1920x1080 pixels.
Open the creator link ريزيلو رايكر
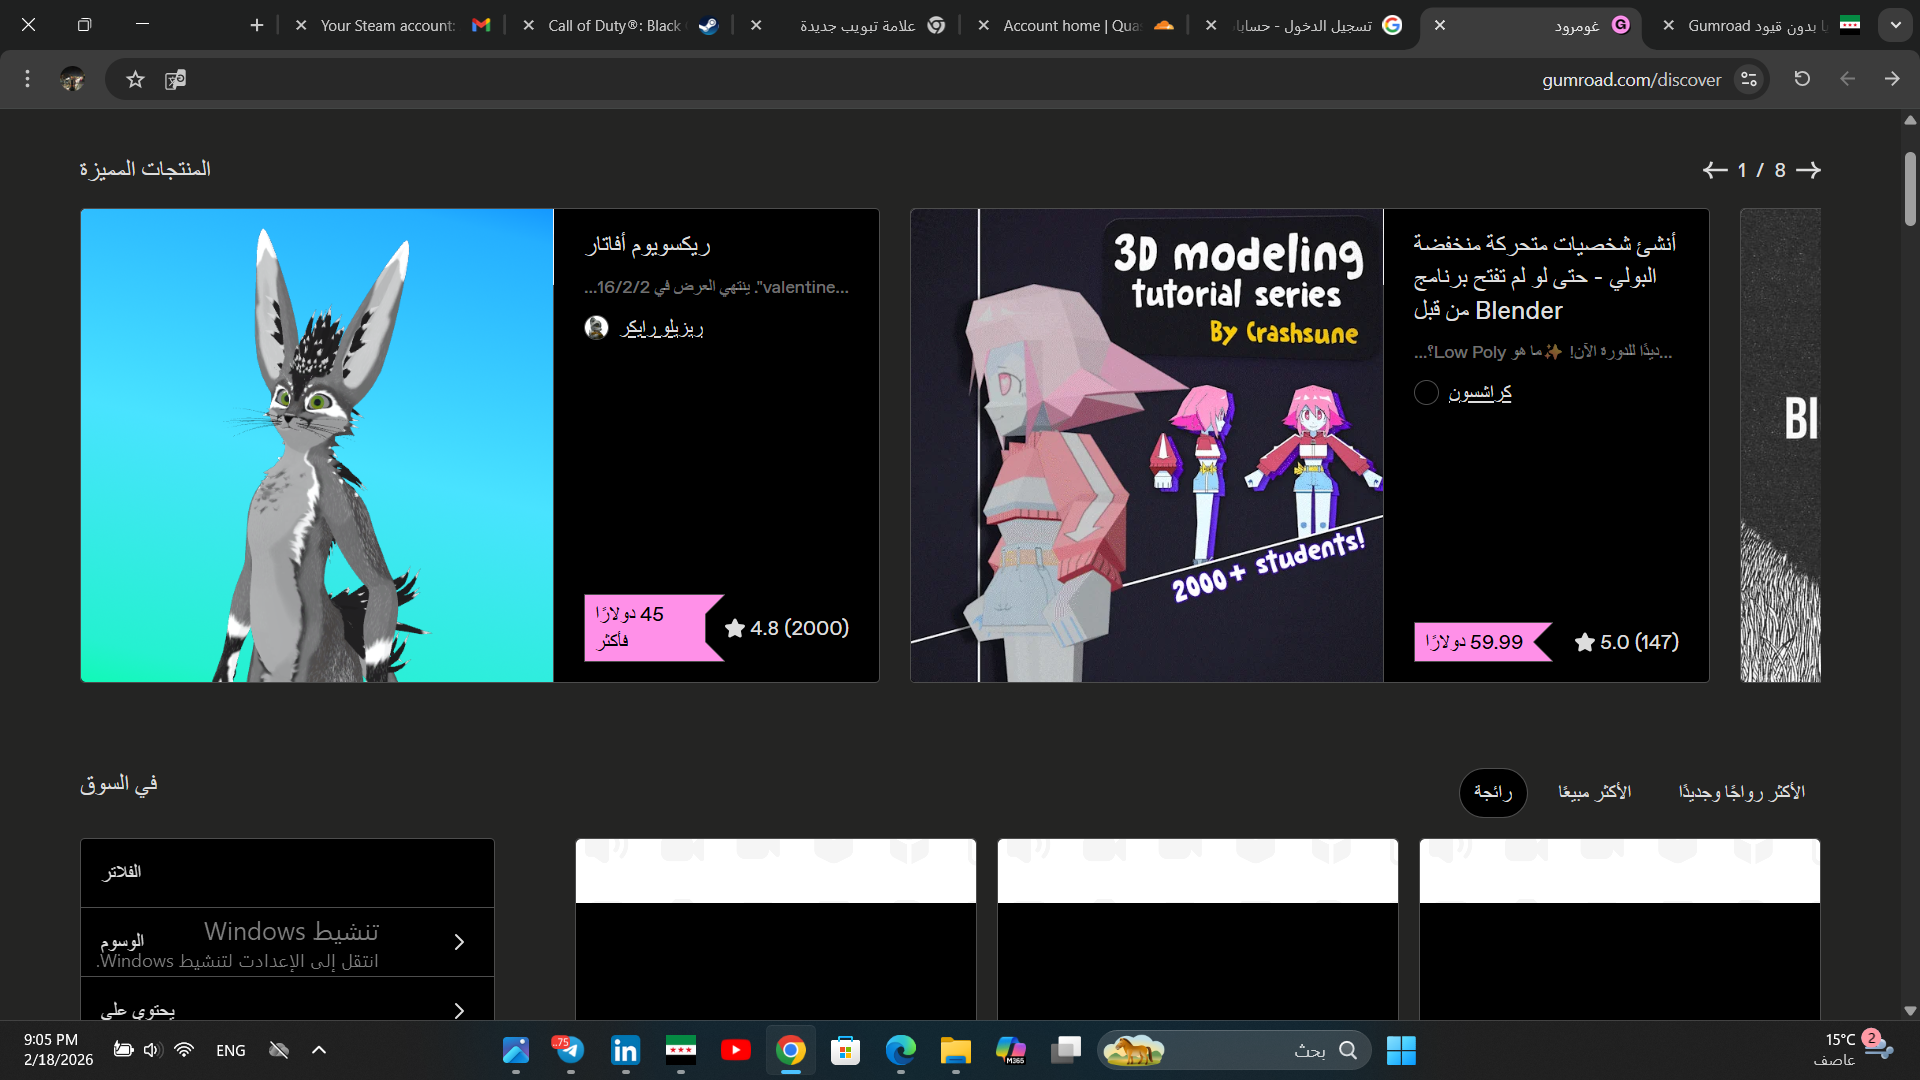661,328
